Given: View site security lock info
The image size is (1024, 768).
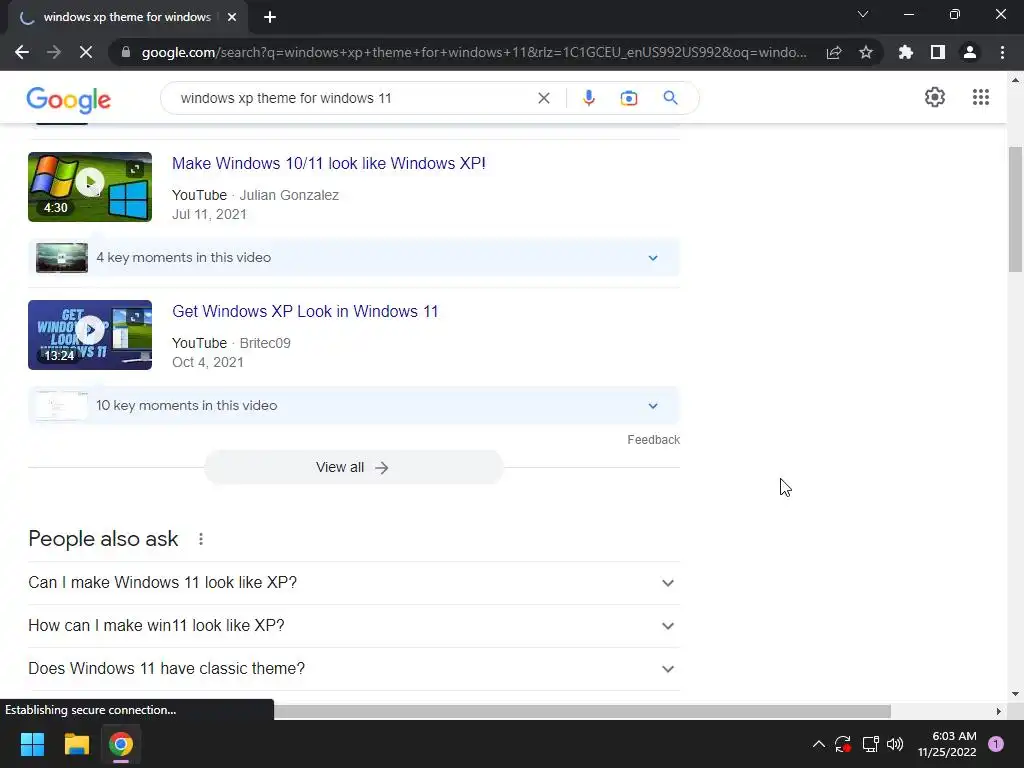Looking at the screenshot, I should tap(125, 52).
